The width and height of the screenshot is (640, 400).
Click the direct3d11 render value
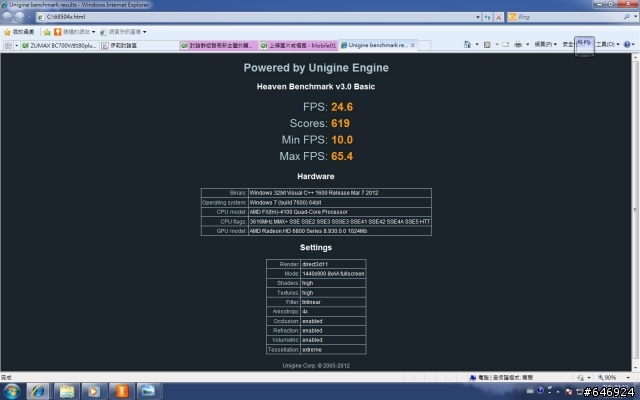coord(333,264)
